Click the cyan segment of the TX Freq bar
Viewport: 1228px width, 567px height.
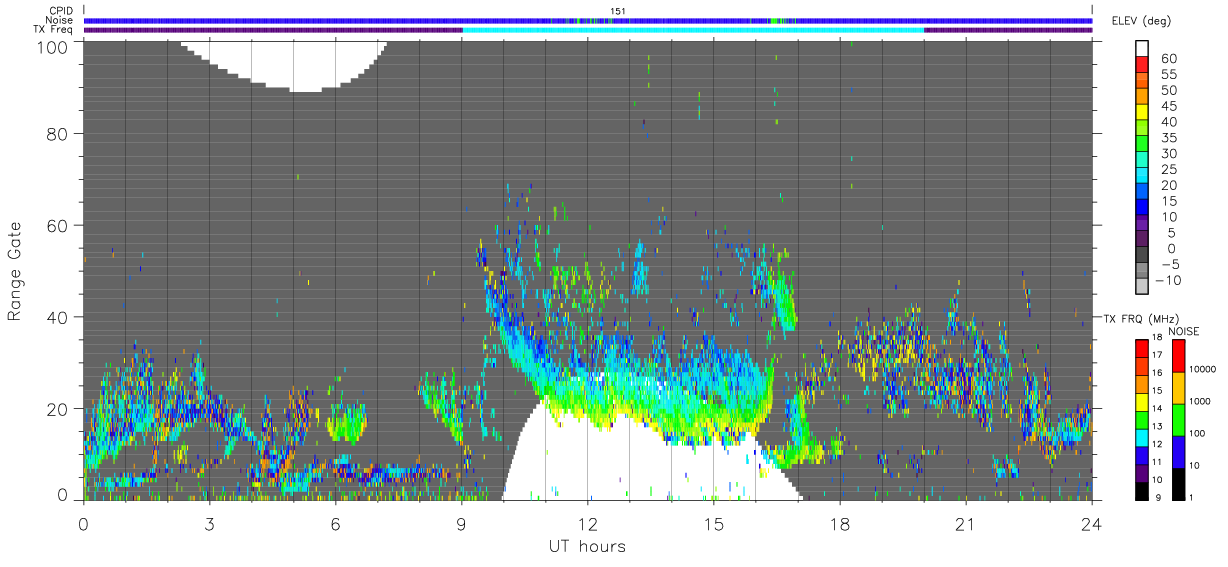(693, 30)
